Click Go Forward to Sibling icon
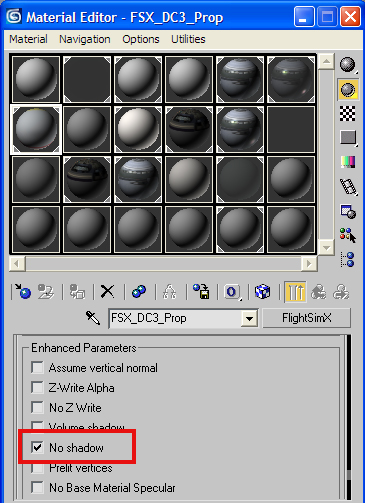The height and width of the screenshot is (503, 365). [x=341, y=292]
